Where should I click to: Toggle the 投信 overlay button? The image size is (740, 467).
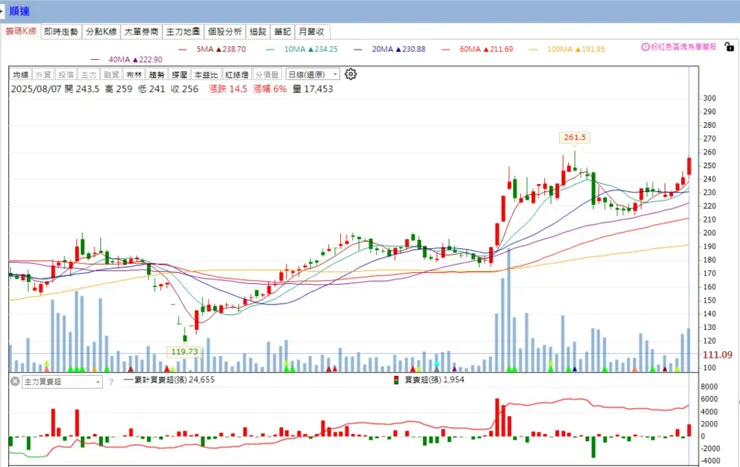[x=66, y=75]
